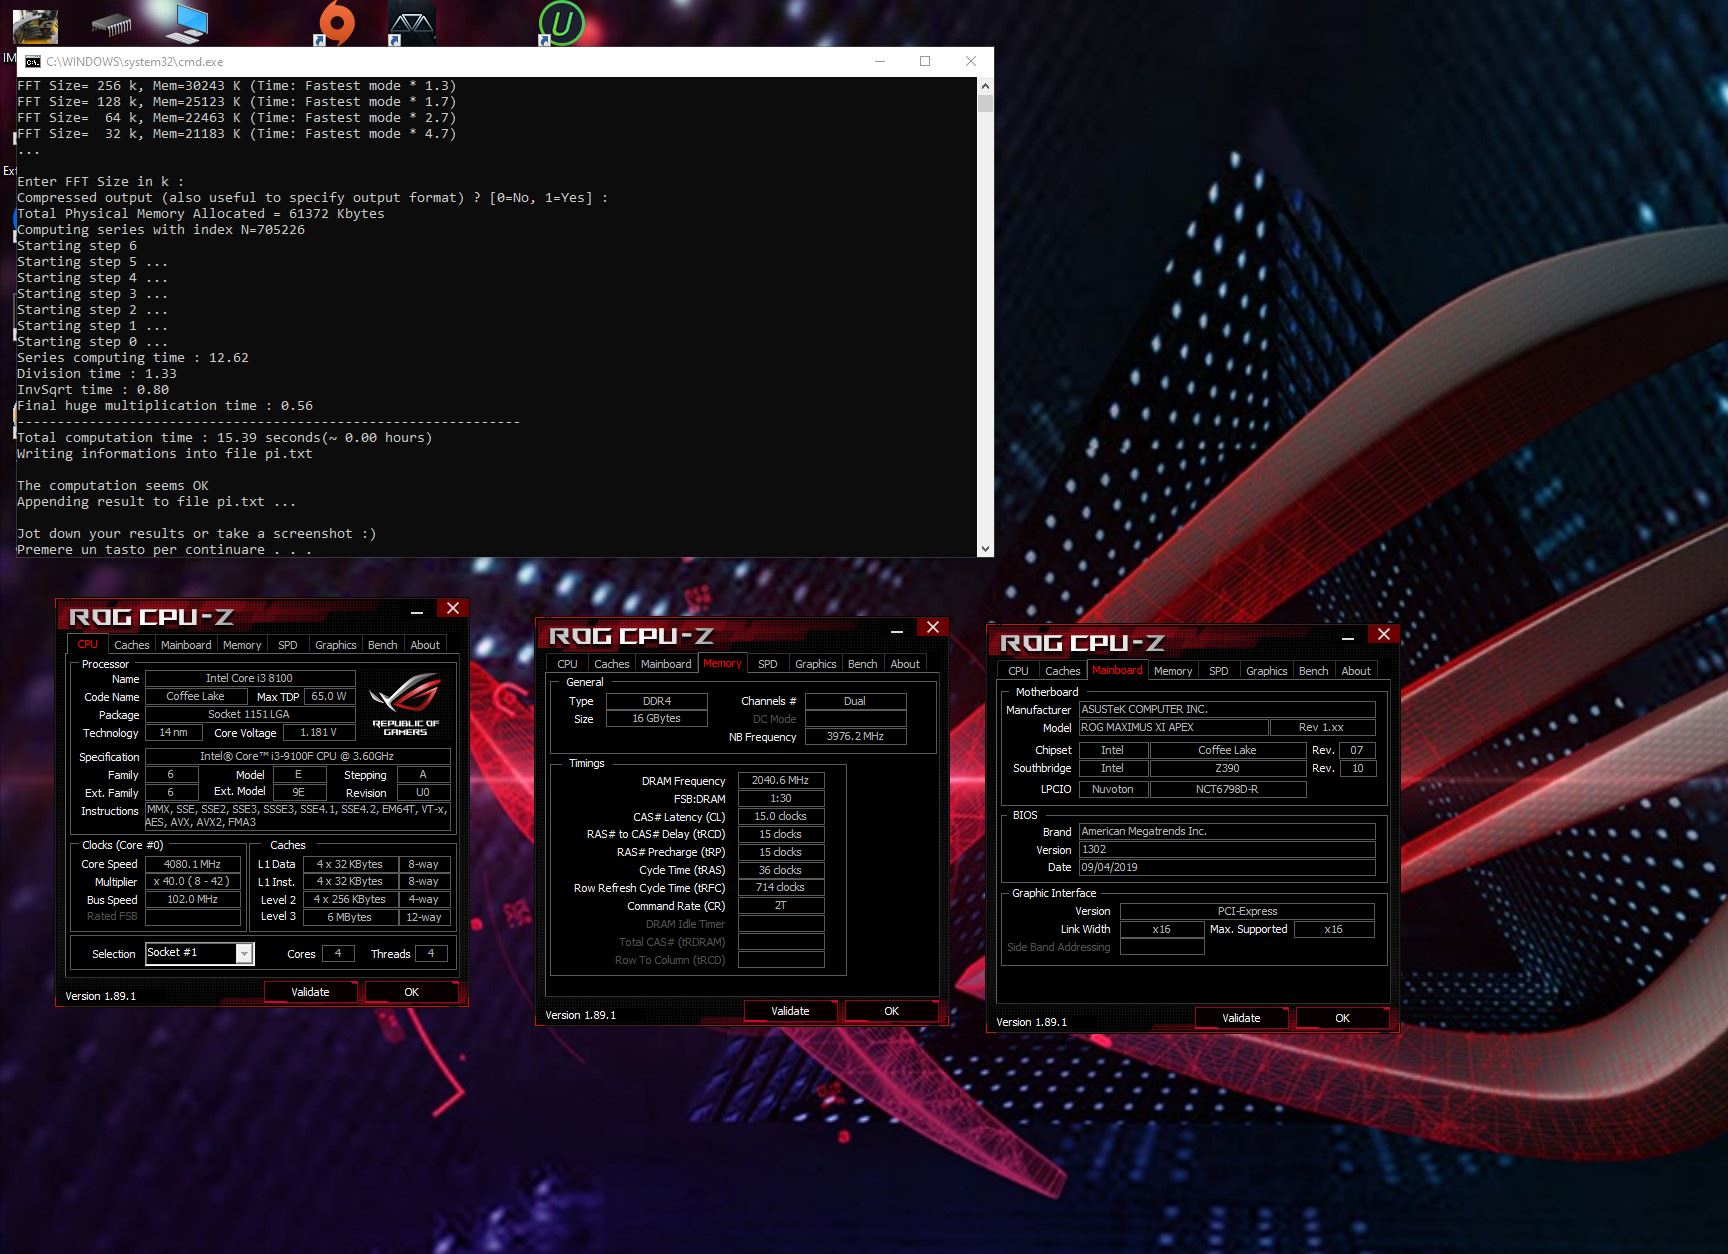Select SPD tab in right CPU-Z window

pos(1219,671)
